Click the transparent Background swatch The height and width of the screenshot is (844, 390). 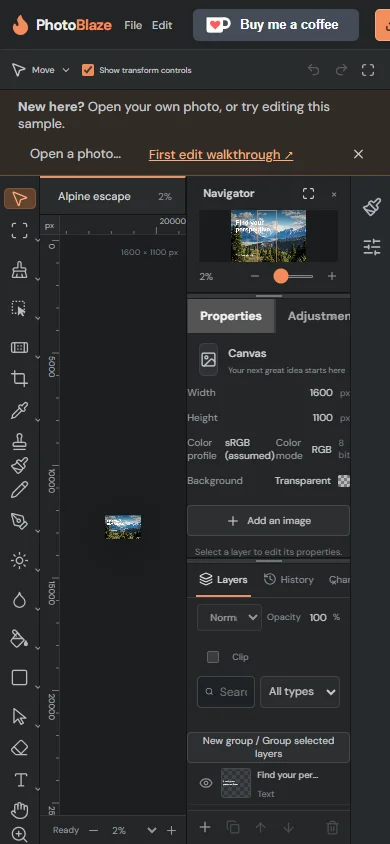click(x=344, y=481)
